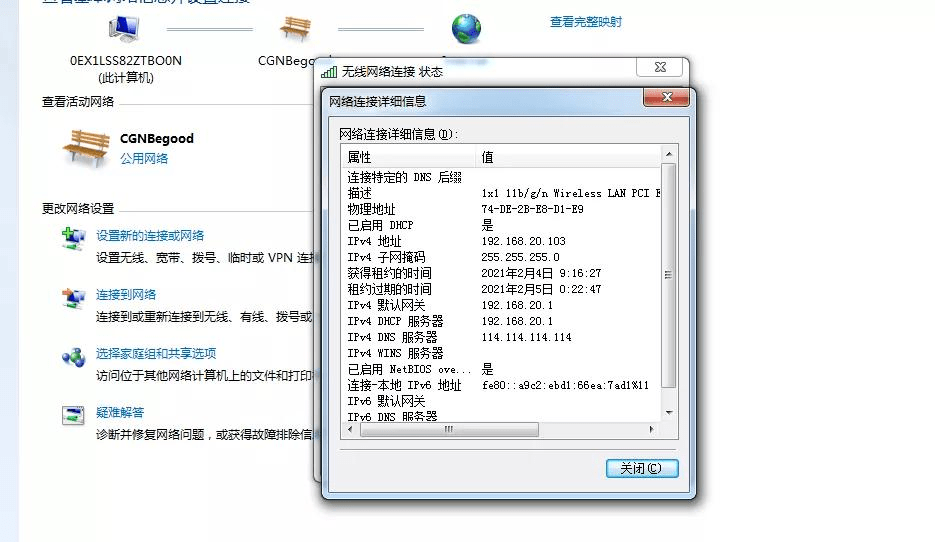The width and height of the screenshot is (935, 542).
Task: Click the Wireless LAN PCI description value
Action: click(x=571, y=193)
